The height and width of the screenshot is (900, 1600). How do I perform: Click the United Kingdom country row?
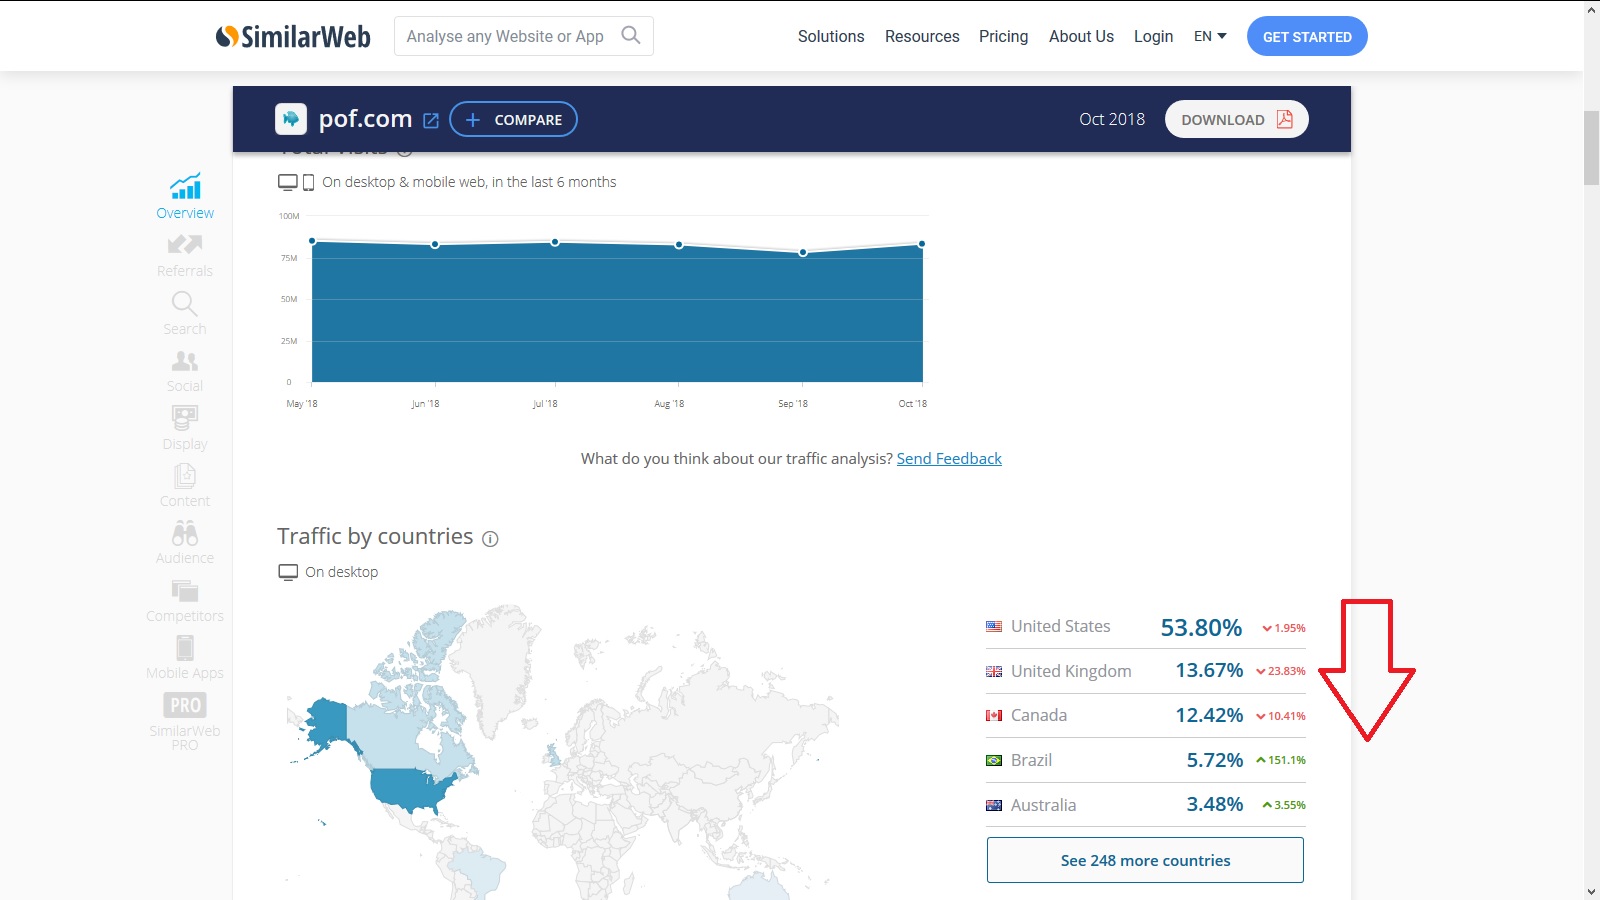(1145, 671)
